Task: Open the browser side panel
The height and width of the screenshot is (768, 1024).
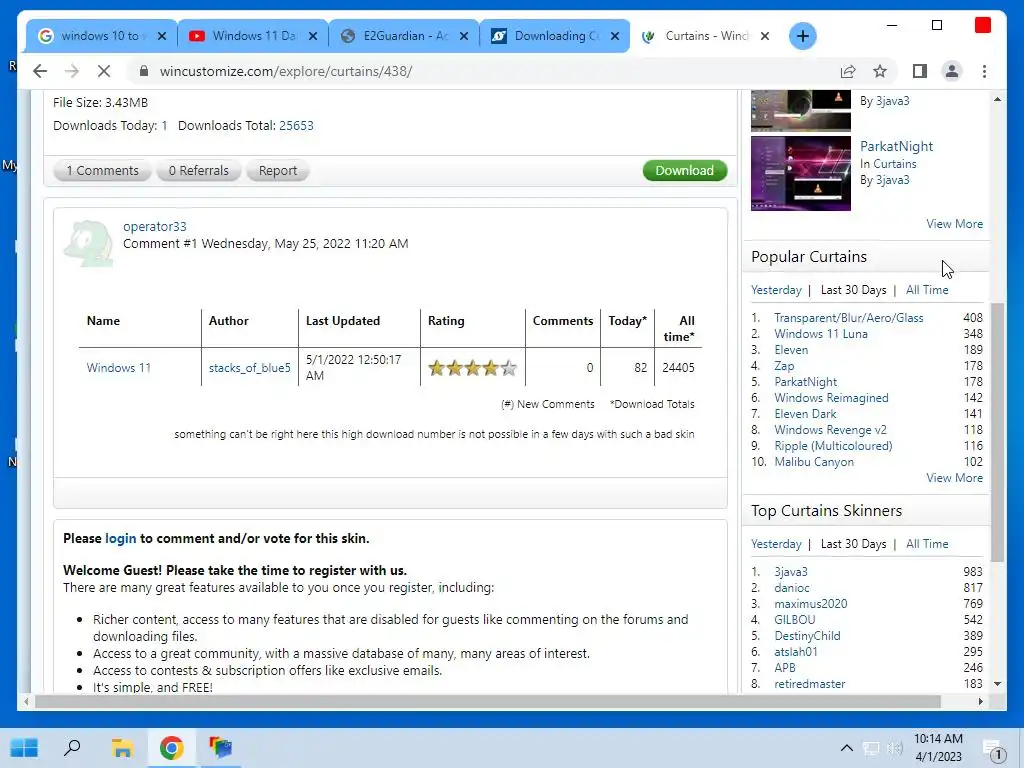Action: point(920,71)
